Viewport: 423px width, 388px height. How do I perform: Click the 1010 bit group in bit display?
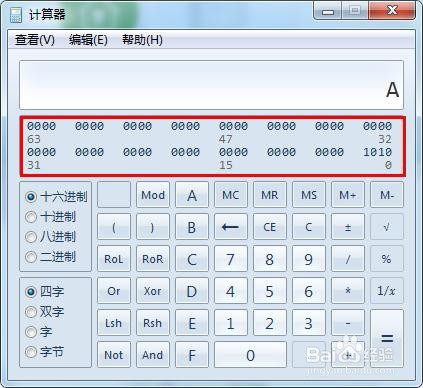coord(377,152)
